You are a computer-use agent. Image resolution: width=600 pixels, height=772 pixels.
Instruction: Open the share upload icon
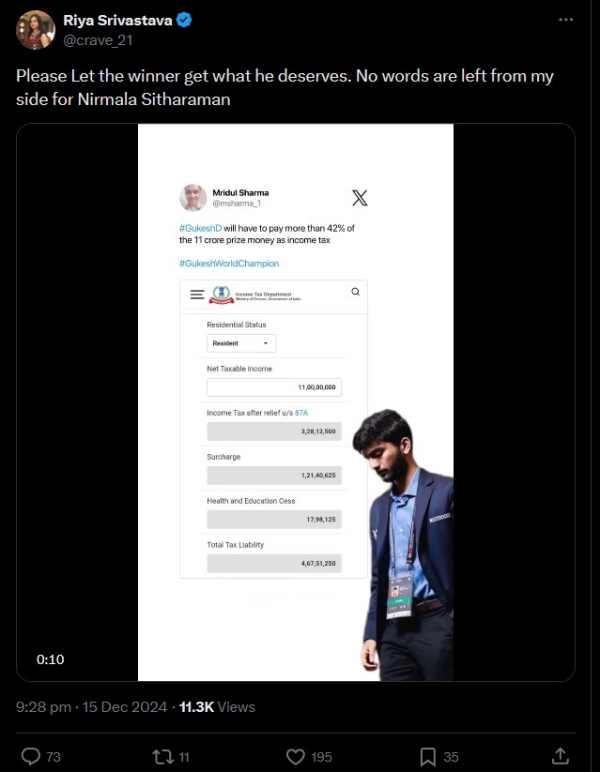coord(560,756)
